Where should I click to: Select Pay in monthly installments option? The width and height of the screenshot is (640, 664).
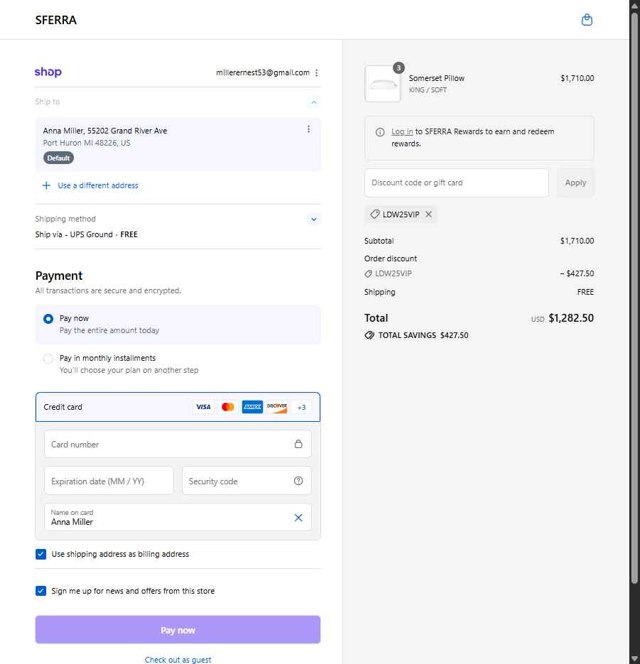(48, 359)
